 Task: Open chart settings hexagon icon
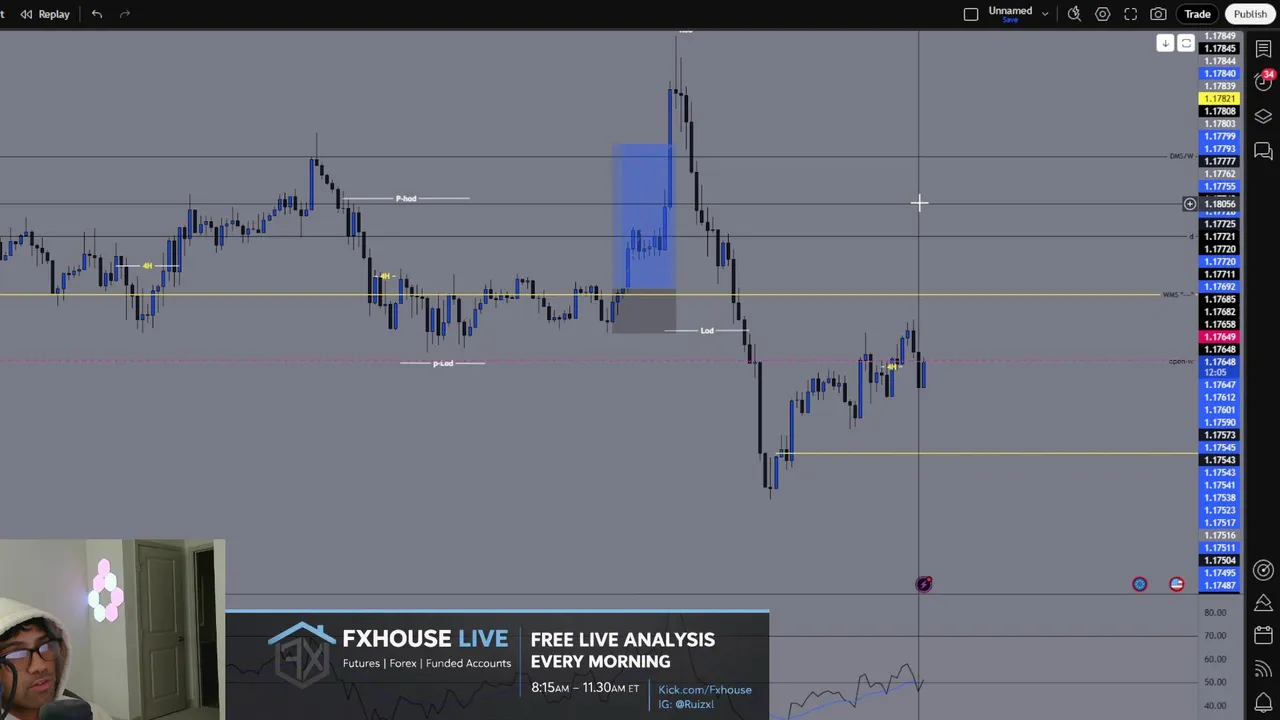1102,14
